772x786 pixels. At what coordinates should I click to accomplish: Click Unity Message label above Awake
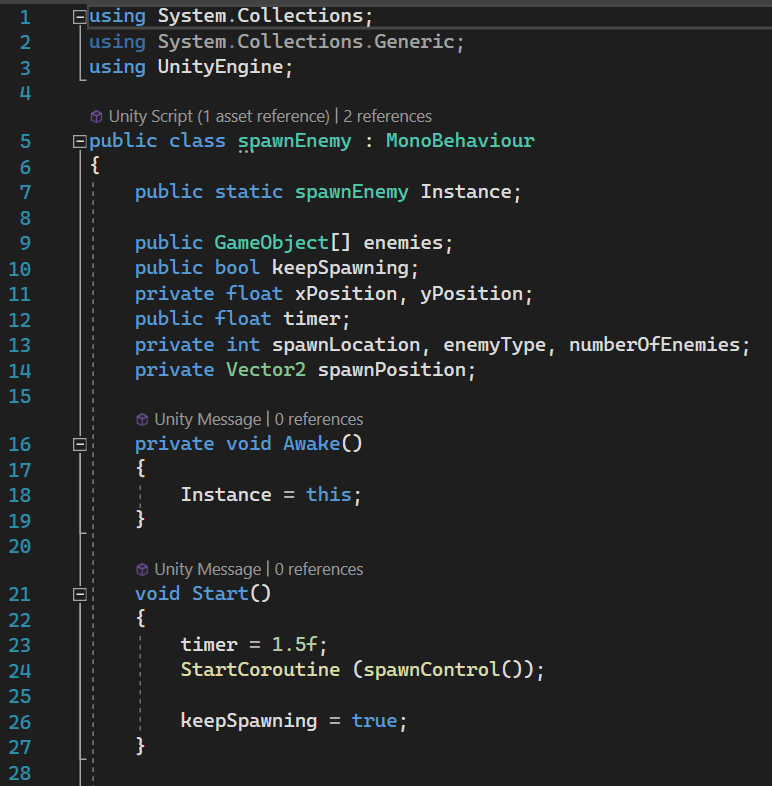pyautogui.click(x=208, y=420)
